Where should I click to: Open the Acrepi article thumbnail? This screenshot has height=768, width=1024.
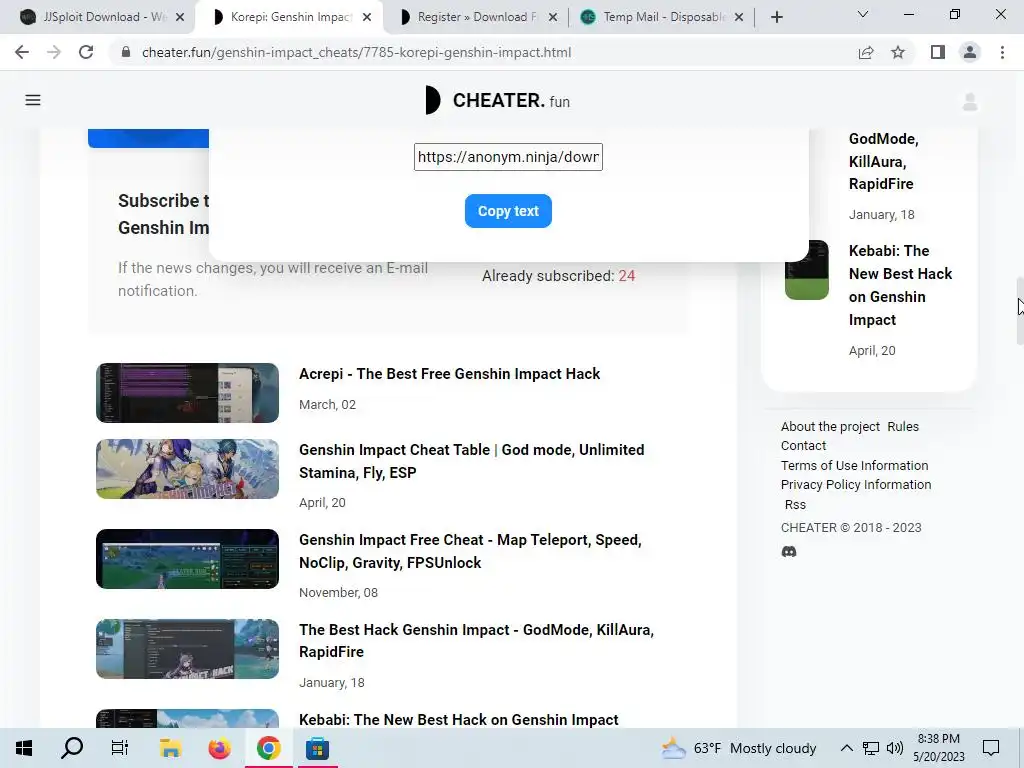click(187, 393)
